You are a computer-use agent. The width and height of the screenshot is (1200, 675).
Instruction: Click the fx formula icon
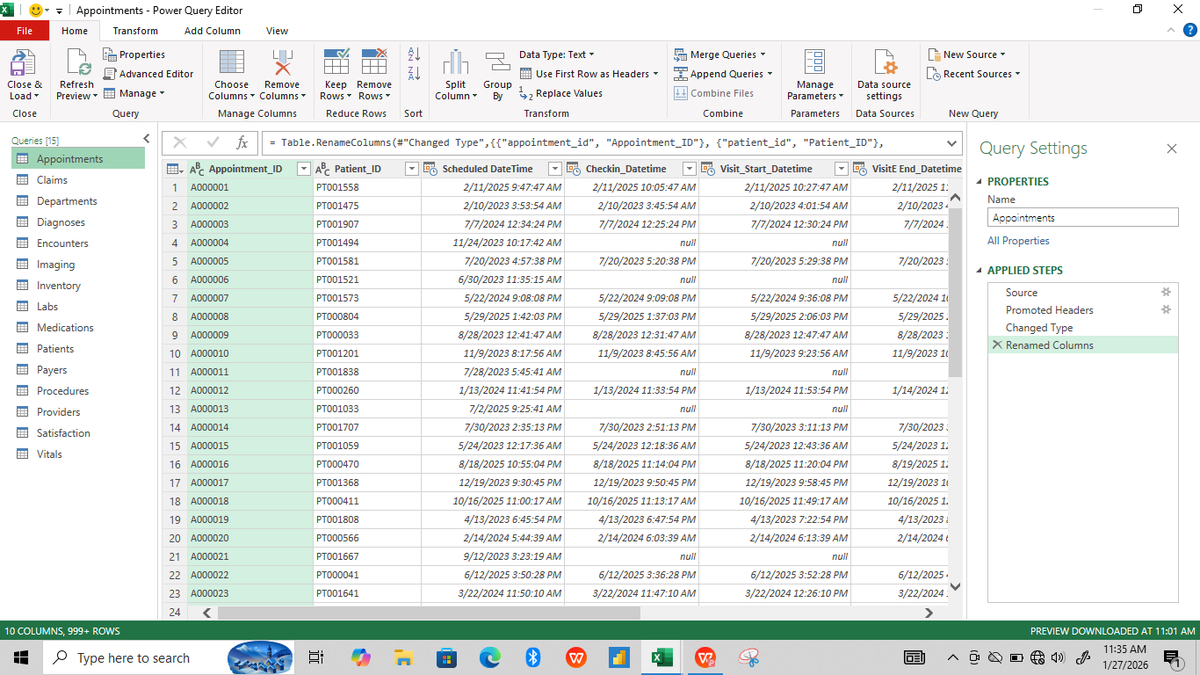[242, 143]
